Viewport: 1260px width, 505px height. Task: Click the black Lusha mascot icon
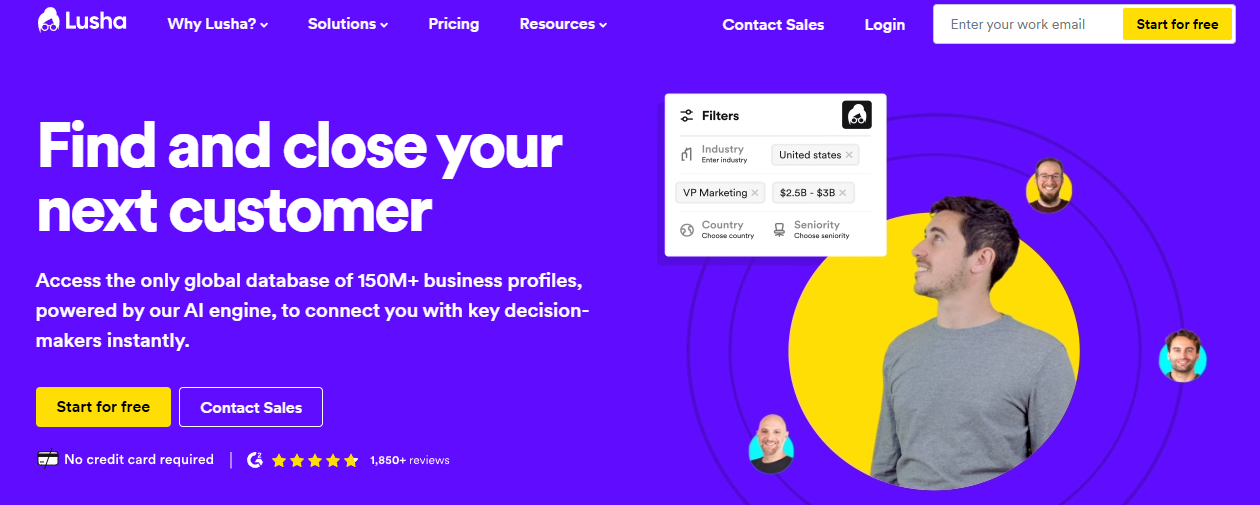(x=857, y=115)
